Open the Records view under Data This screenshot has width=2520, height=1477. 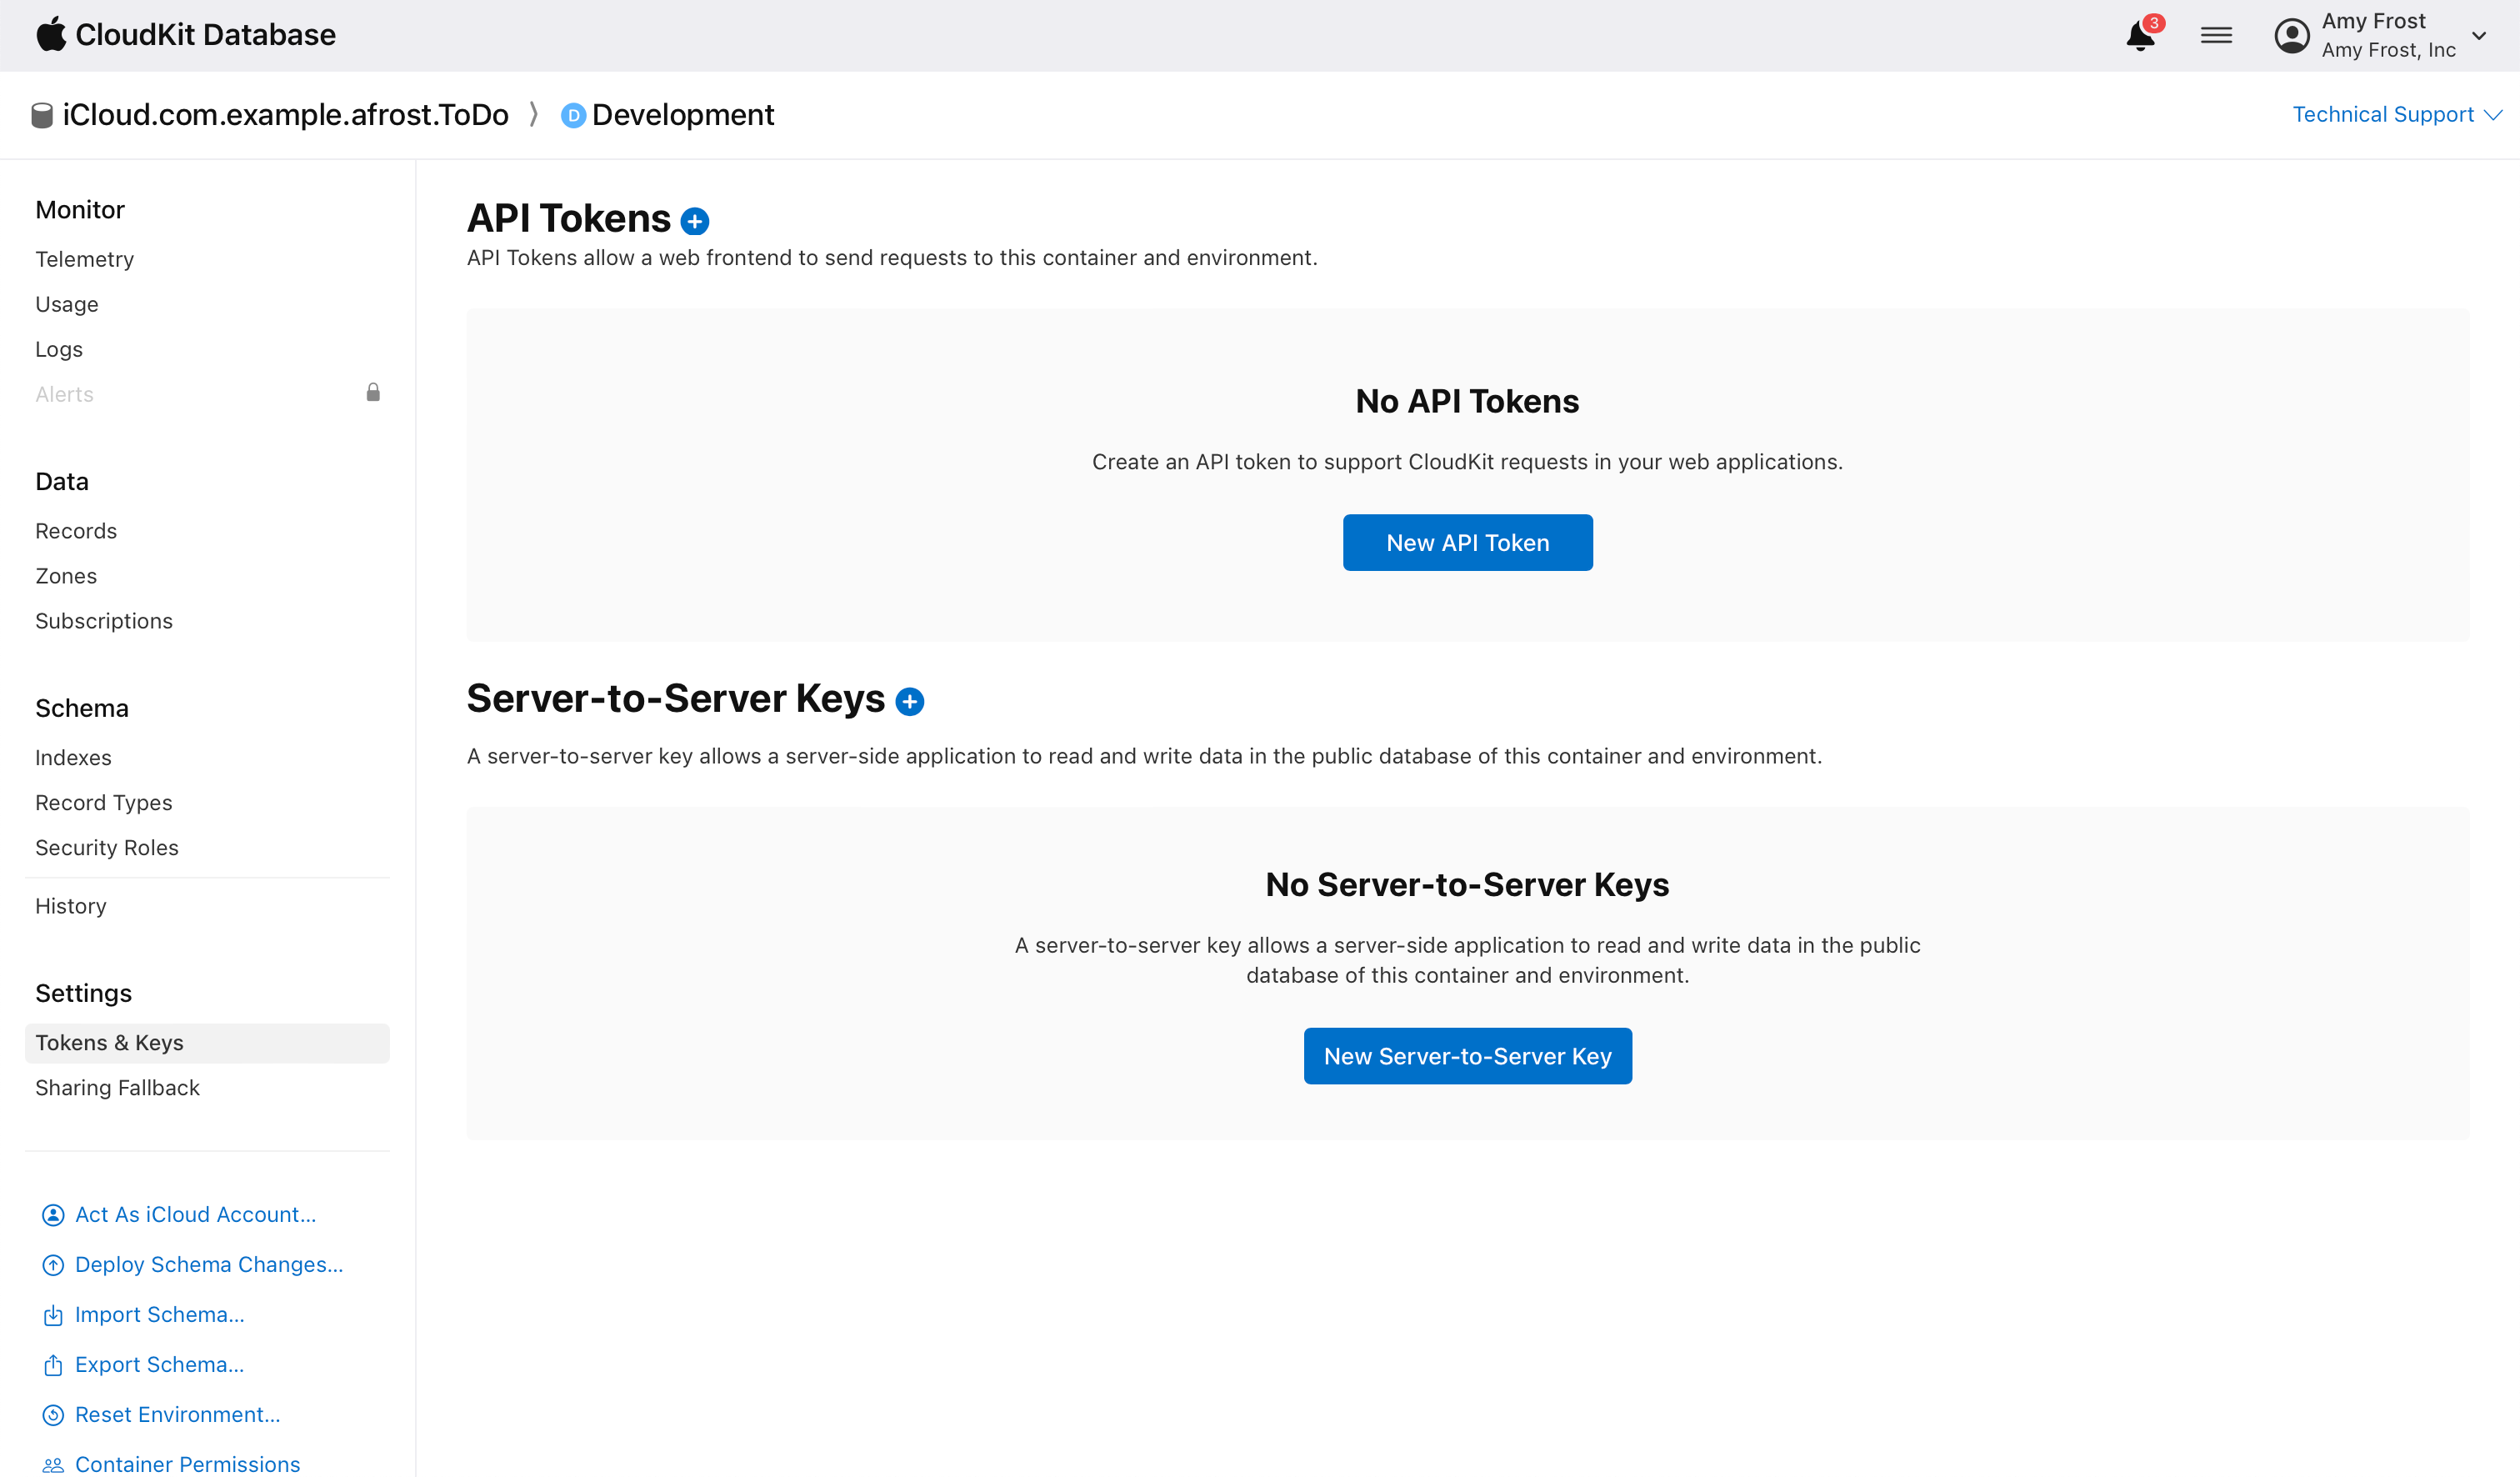click(x=75, y=531)
